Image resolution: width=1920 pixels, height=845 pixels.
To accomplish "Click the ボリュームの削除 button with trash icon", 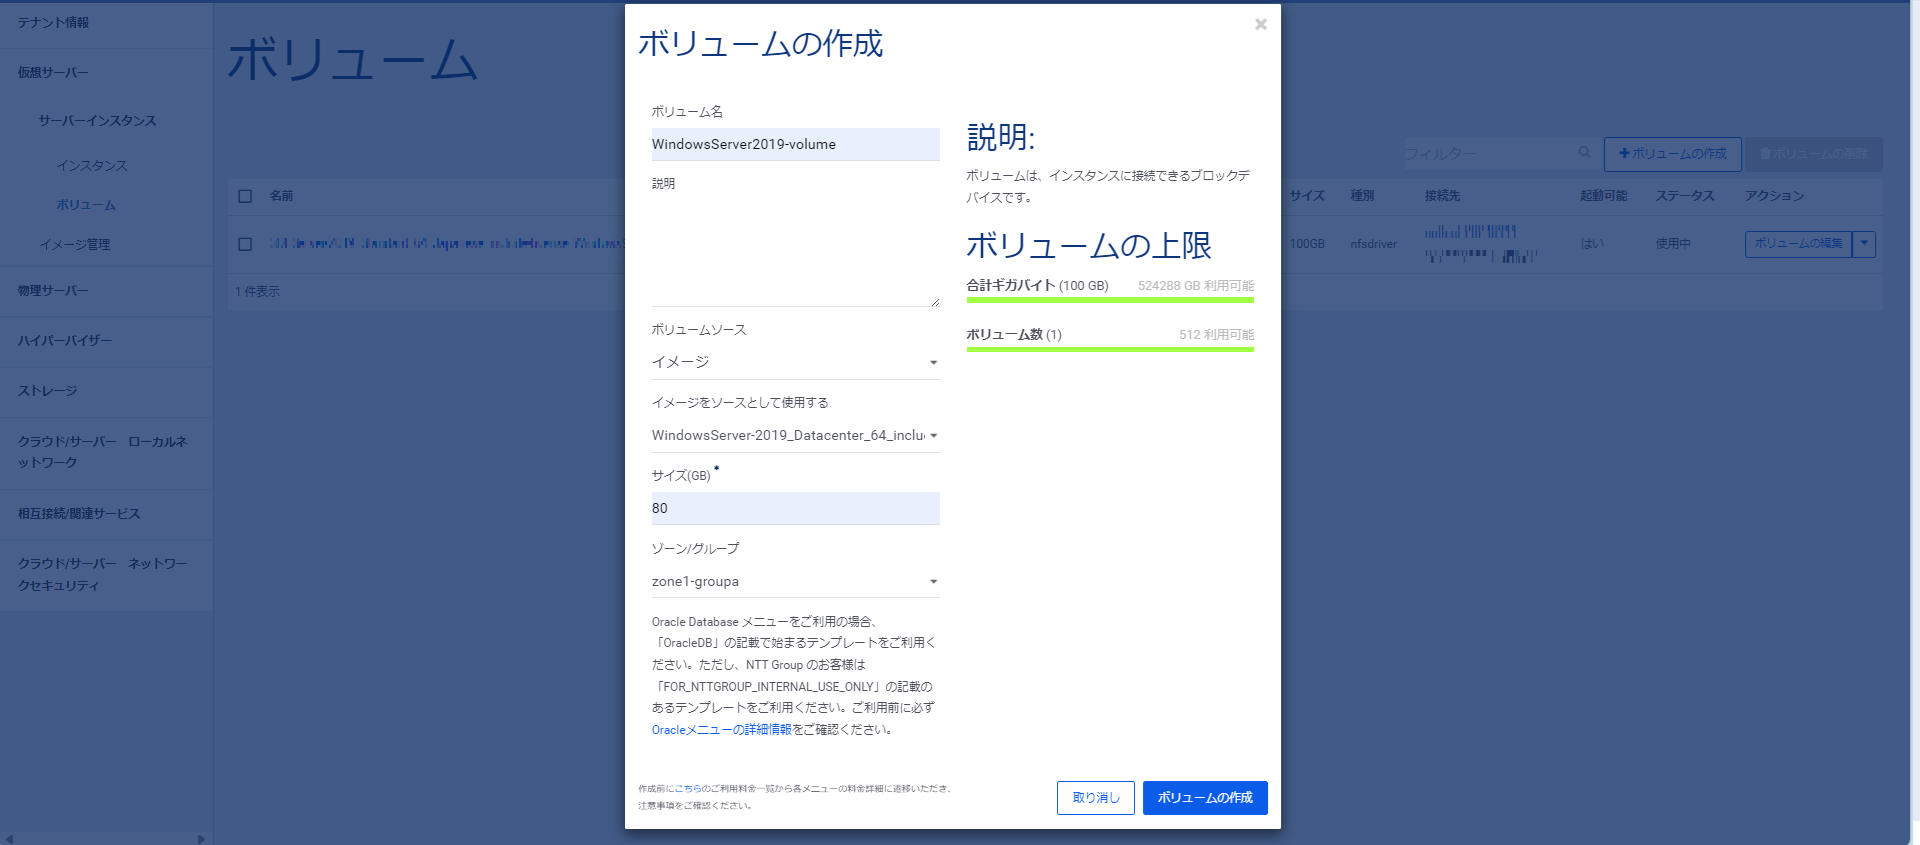I will [x=1814, y=154].
